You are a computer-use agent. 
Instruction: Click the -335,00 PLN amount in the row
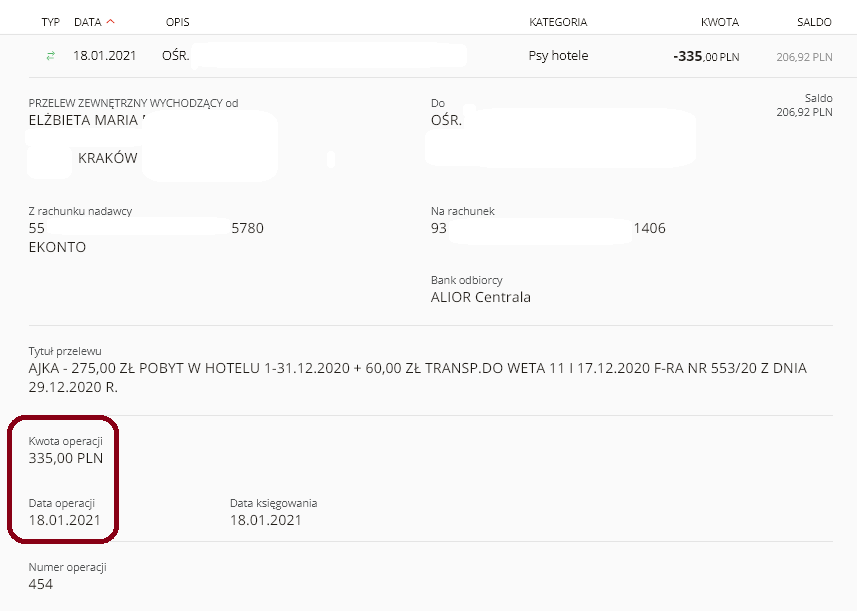(706, 56)
